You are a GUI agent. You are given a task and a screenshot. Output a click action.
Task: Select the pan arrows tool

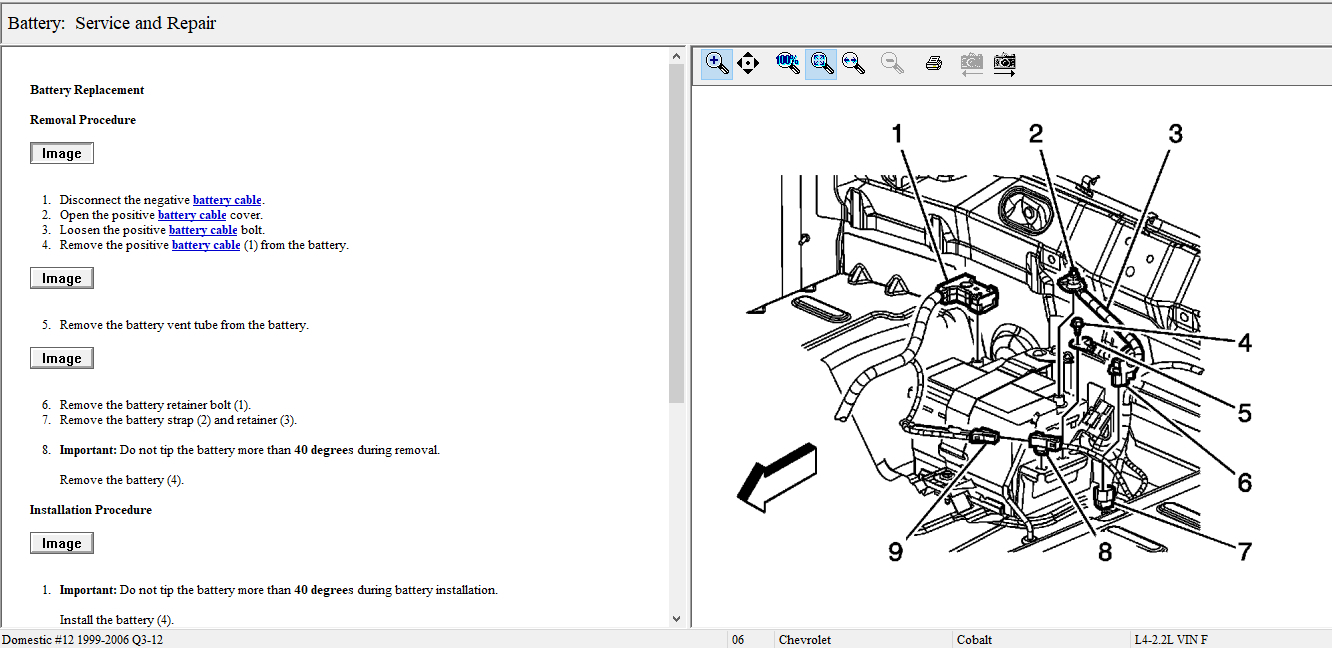click(748, 64)
